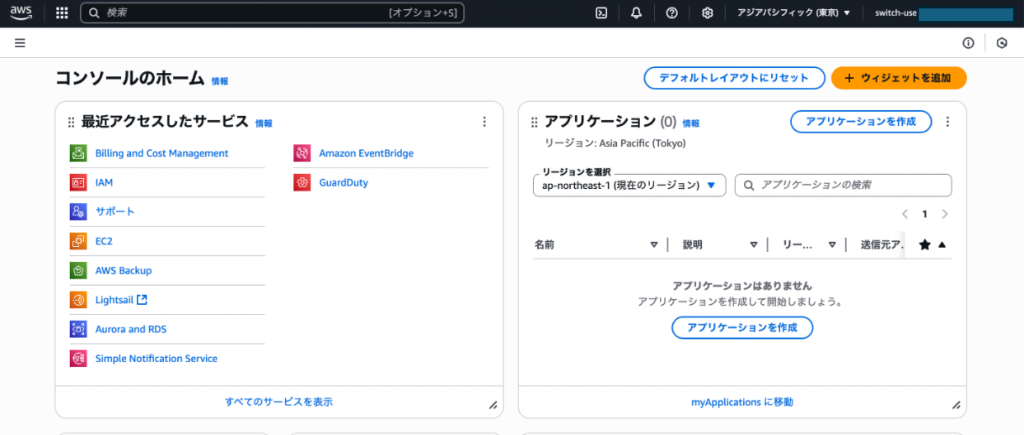Click the Simple Notification Service icon

(78, 359)
